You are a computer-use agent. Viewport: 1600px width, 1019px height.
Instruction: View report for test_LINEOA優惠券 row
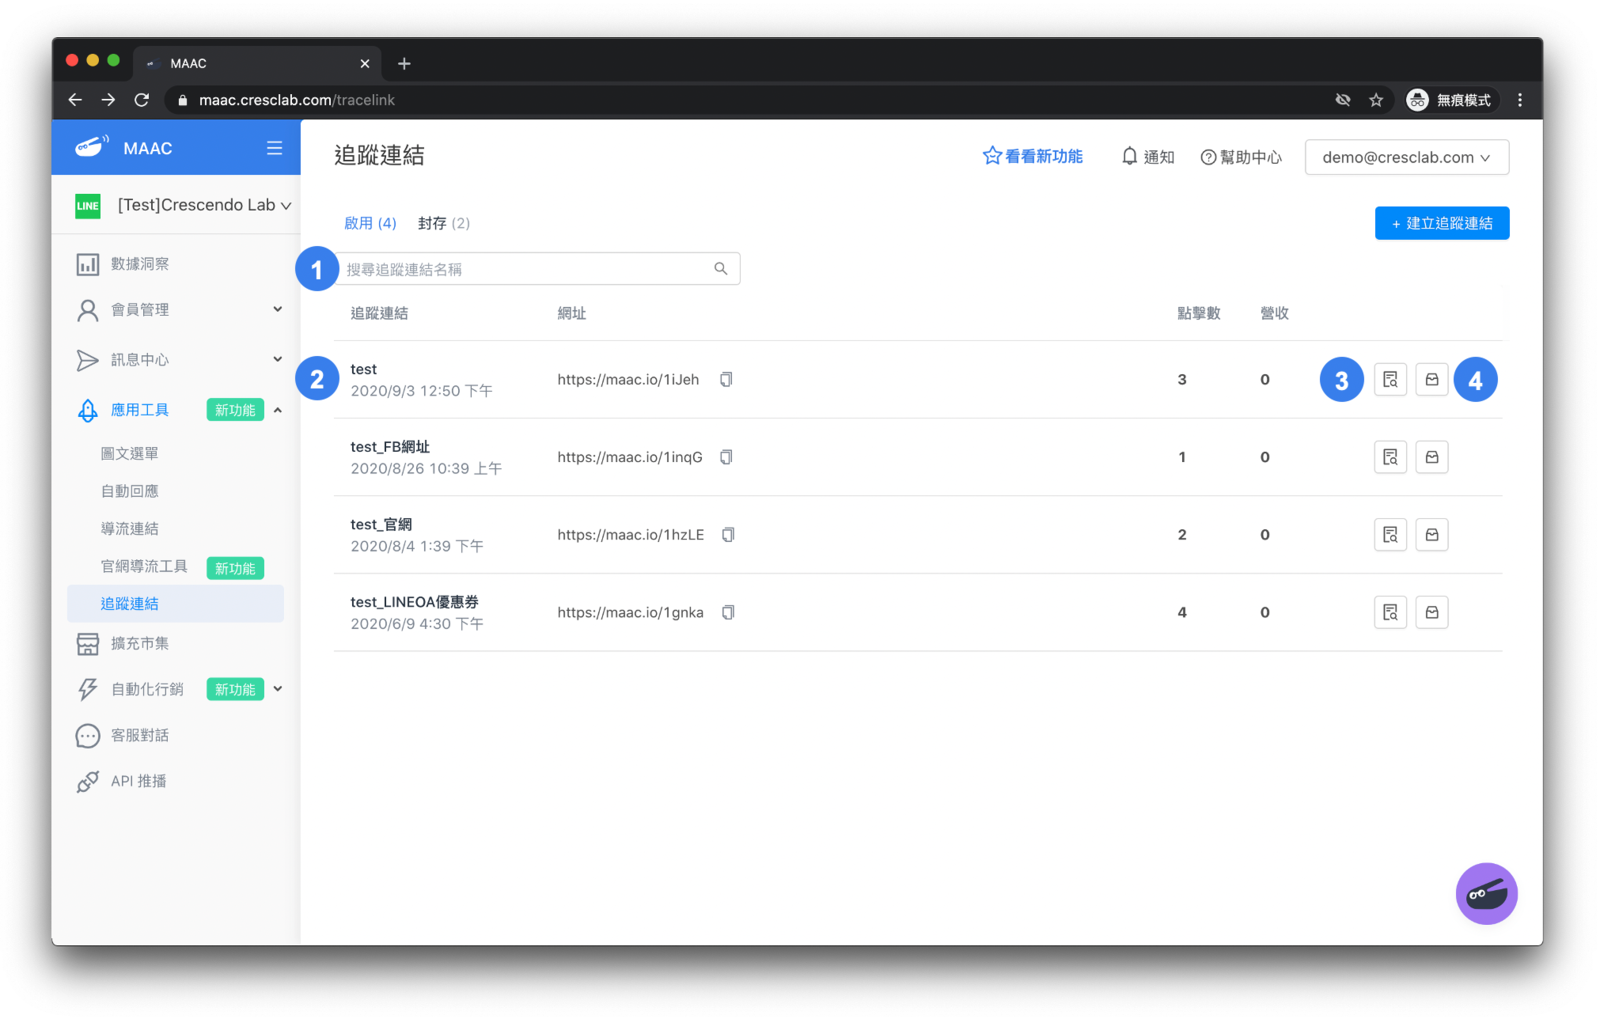1390,612
